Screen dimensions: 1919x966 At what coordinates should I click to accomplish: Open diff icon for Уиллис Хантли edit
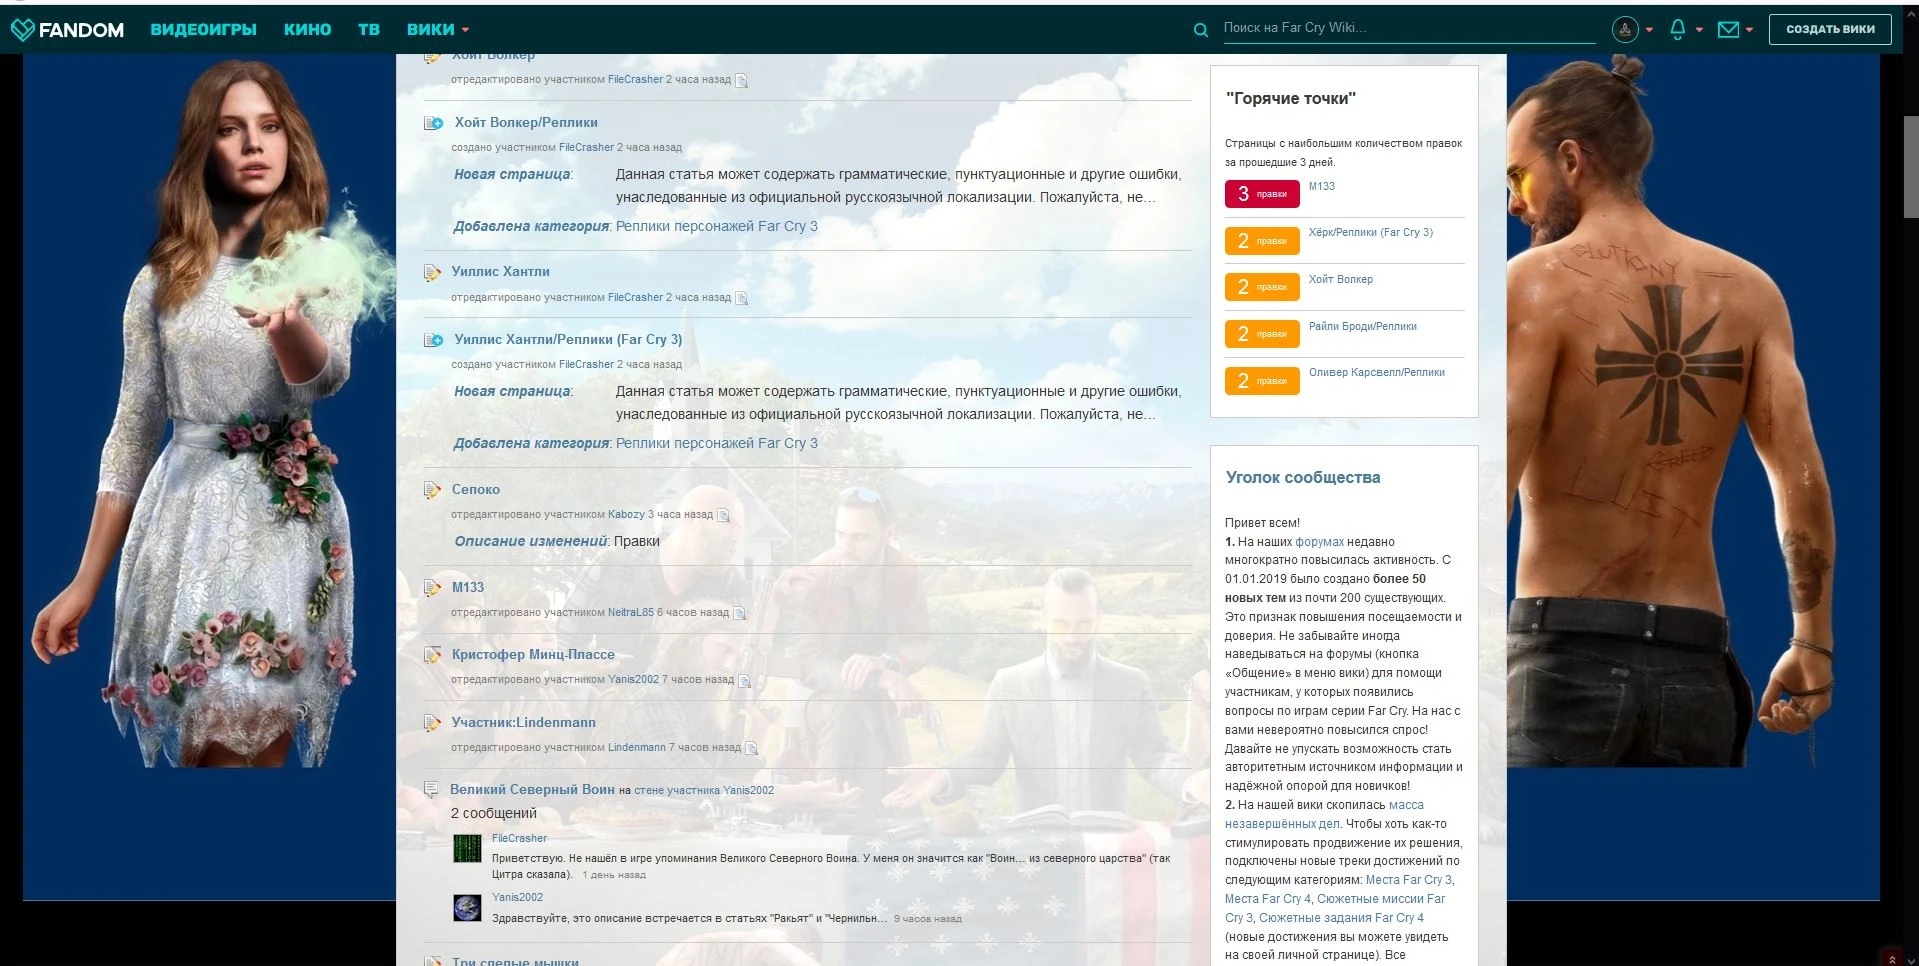click(x=742, y=298)
